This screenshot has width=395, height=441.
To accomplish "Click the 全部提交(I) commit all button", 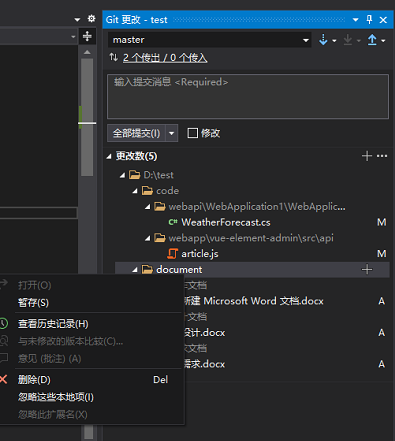I will (136, 133).
